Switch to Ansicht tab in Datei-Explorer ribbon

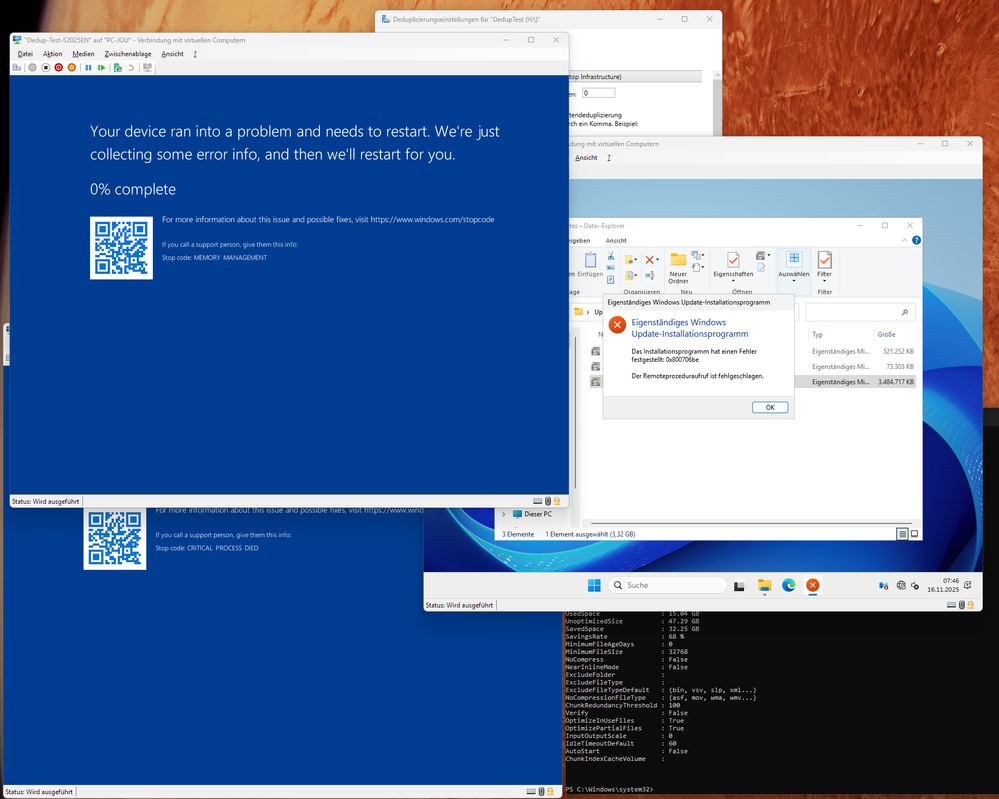click(615, 241)
